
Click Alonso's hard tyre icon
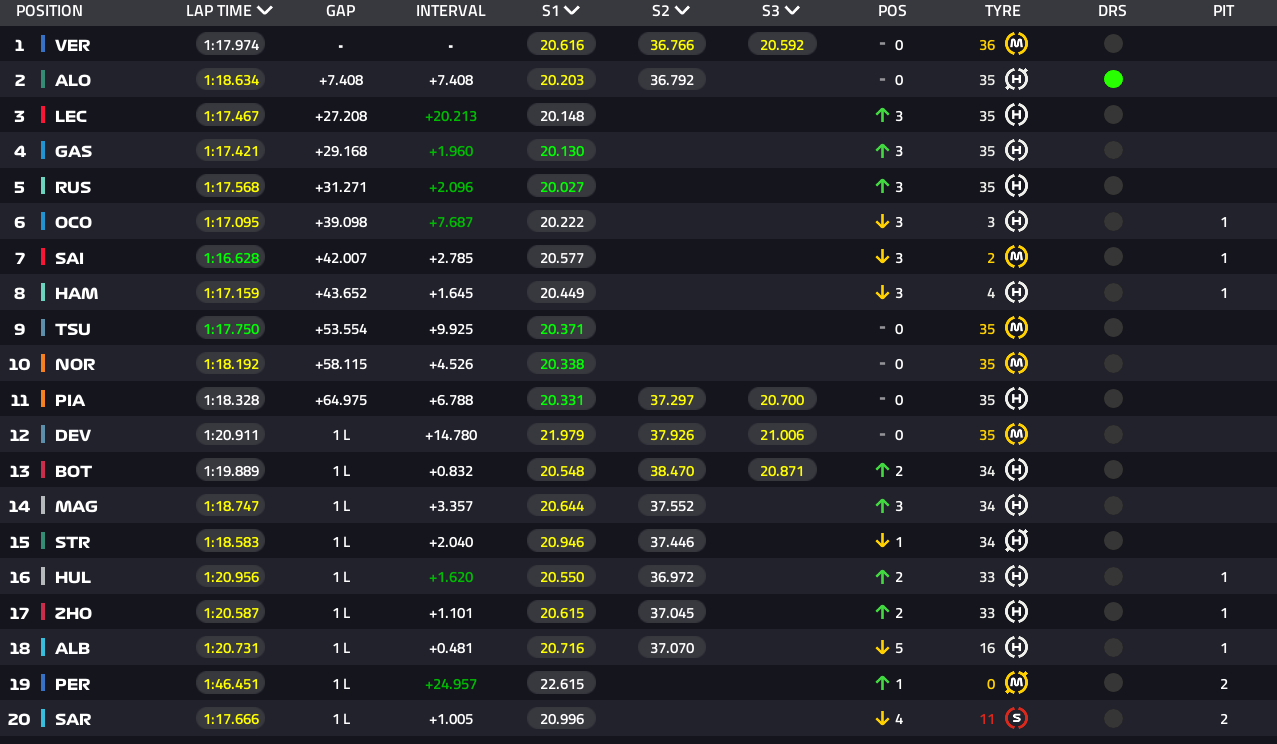click(x=1016, y=80)
